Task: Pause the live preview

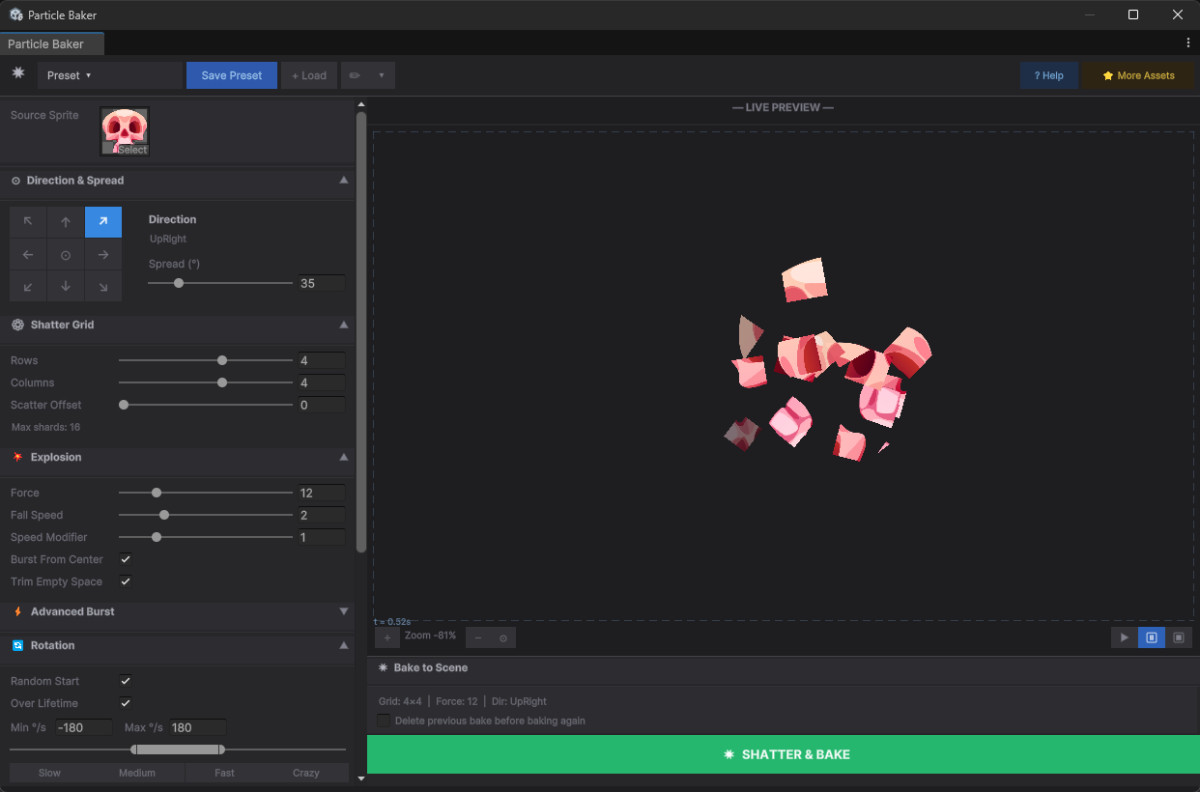Action: [1151, 637]
